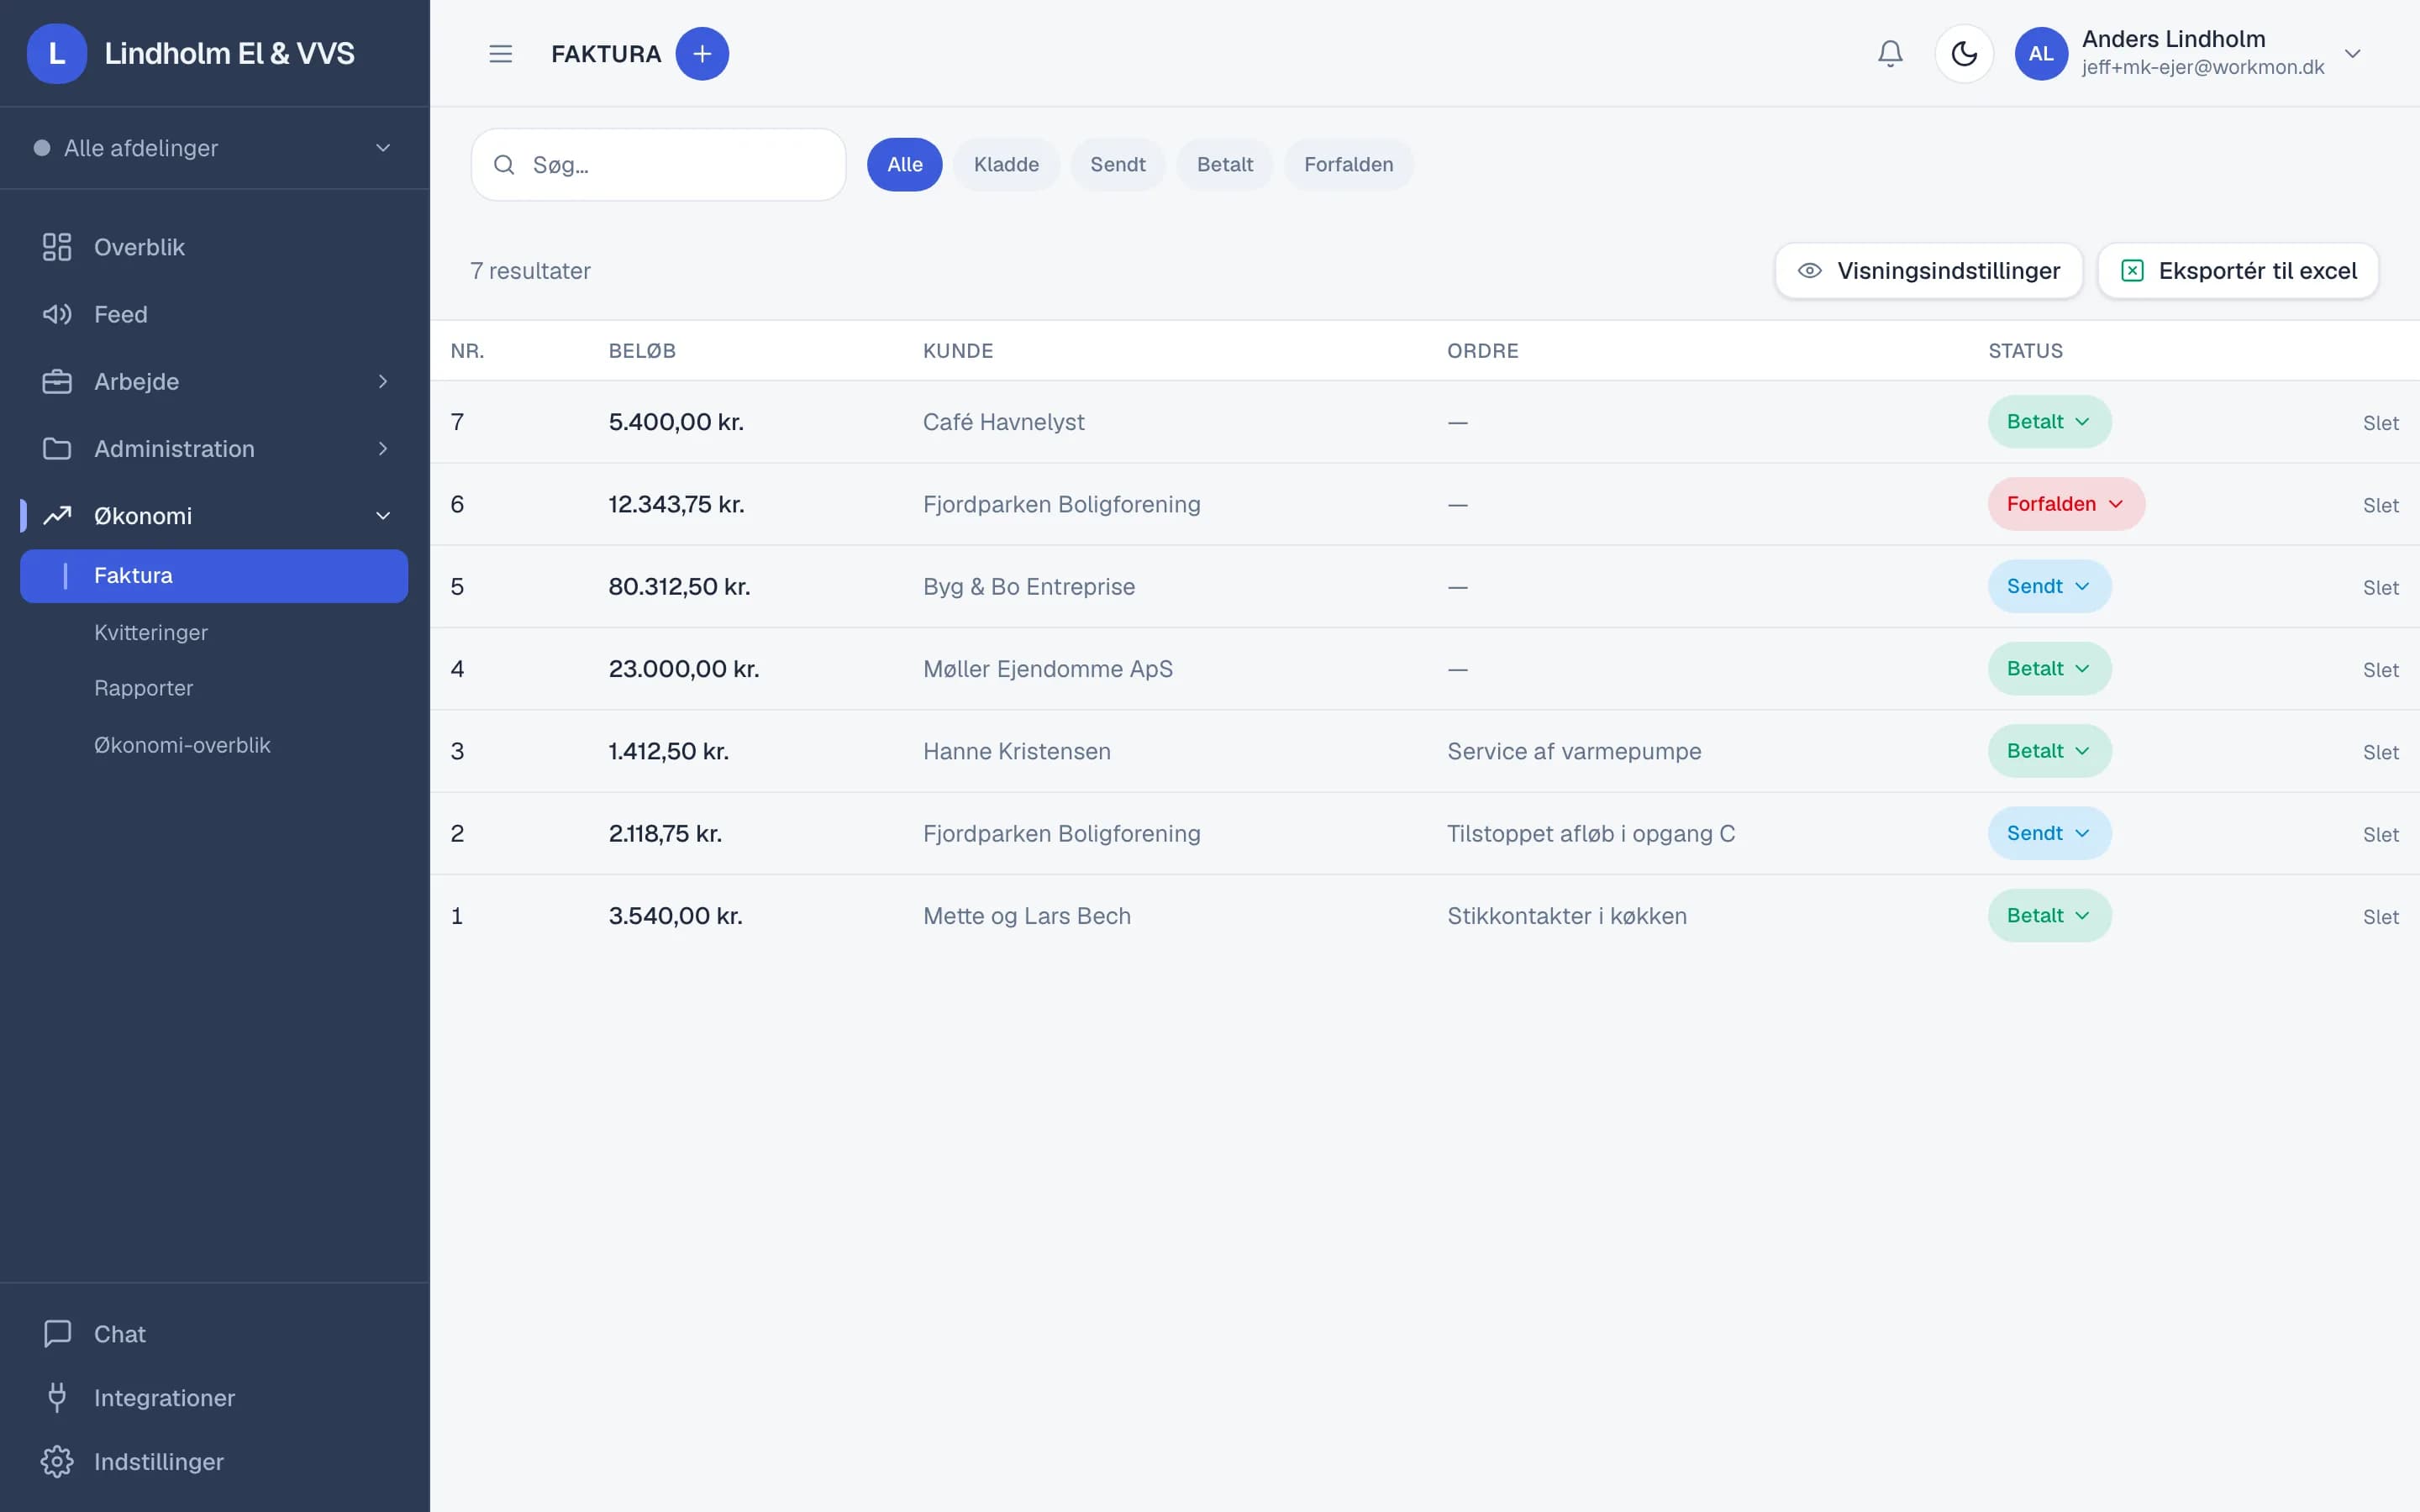Expand the Arbejde menu
The image size is (2420, 1512).
point(214,381)
